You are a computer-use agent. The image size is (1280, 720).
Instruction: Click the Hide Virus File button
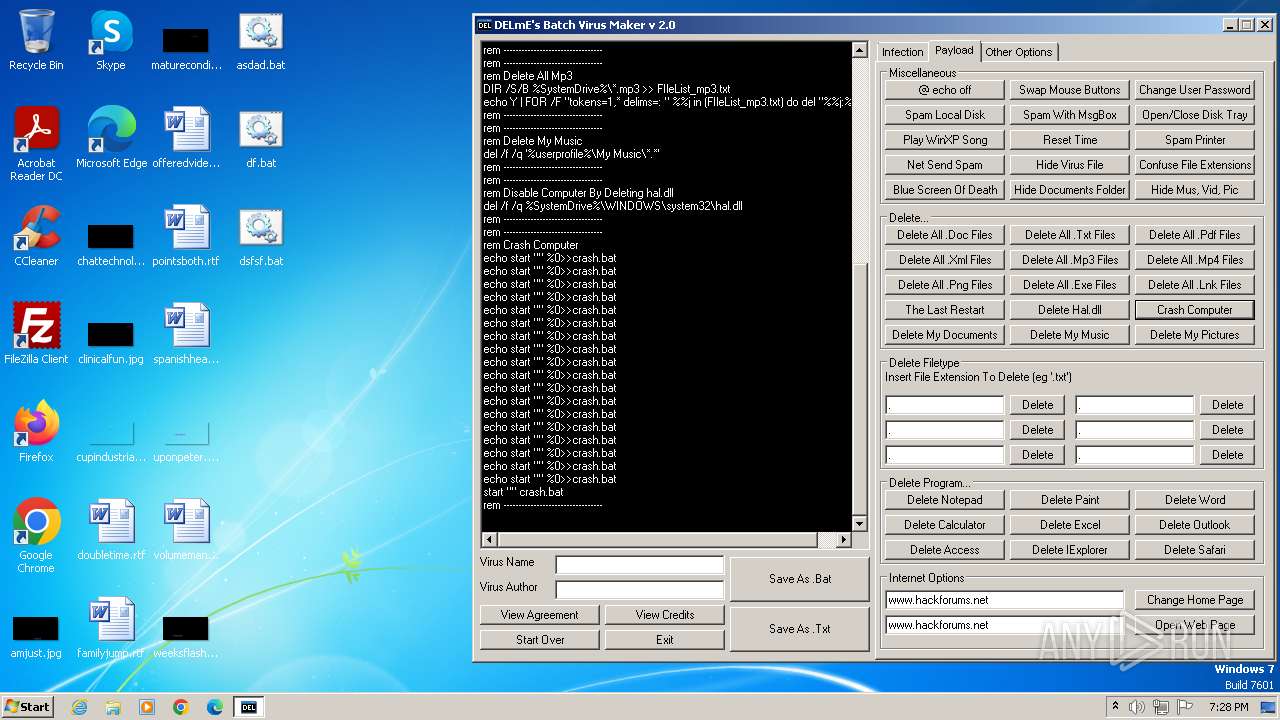pyautogui.click(x=1070, y=165)
